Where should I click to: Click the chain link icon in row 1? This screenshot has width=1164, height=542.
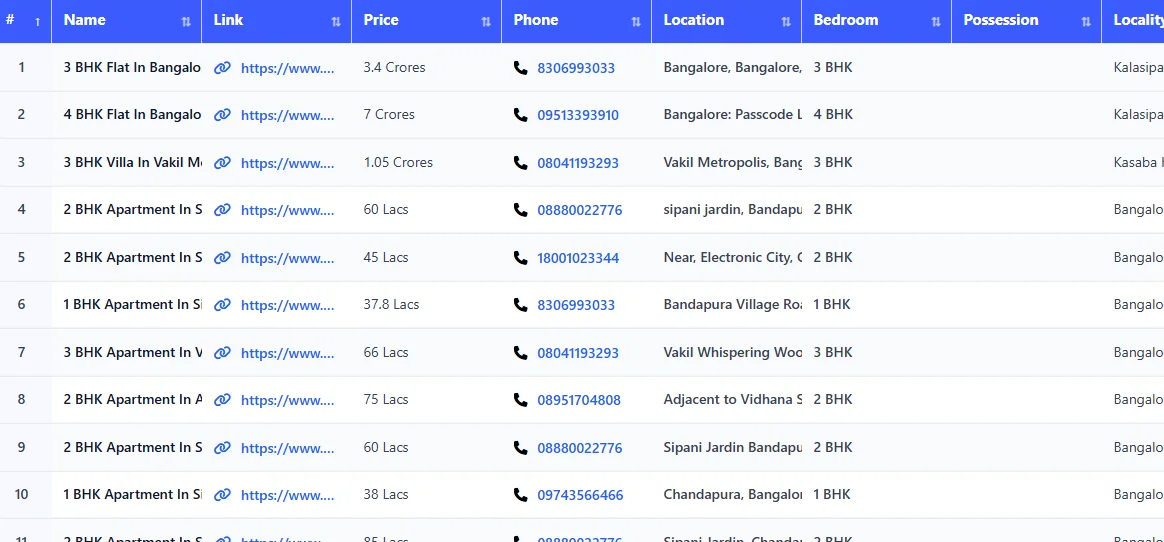coord(223,68)
